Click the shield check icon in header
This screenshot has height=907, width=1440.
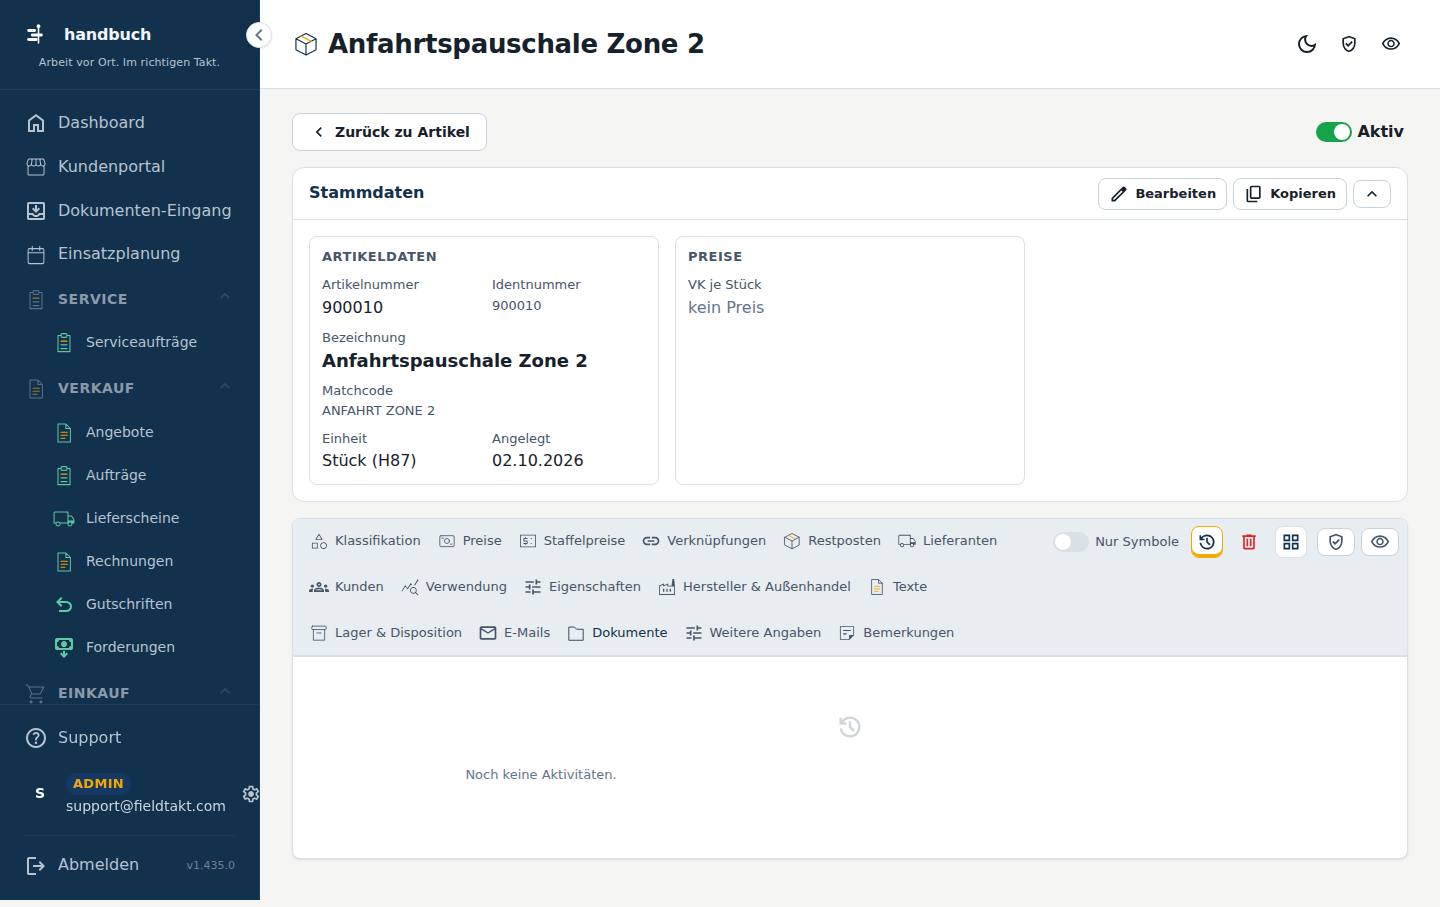click(x=1349, y=44)
